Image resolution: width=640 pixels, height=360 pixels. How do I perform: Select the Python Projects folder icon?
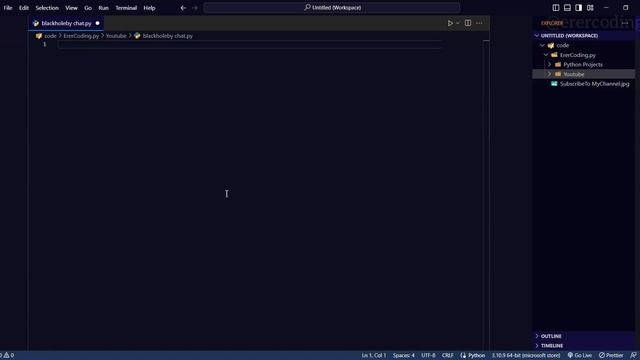point(558,64)
